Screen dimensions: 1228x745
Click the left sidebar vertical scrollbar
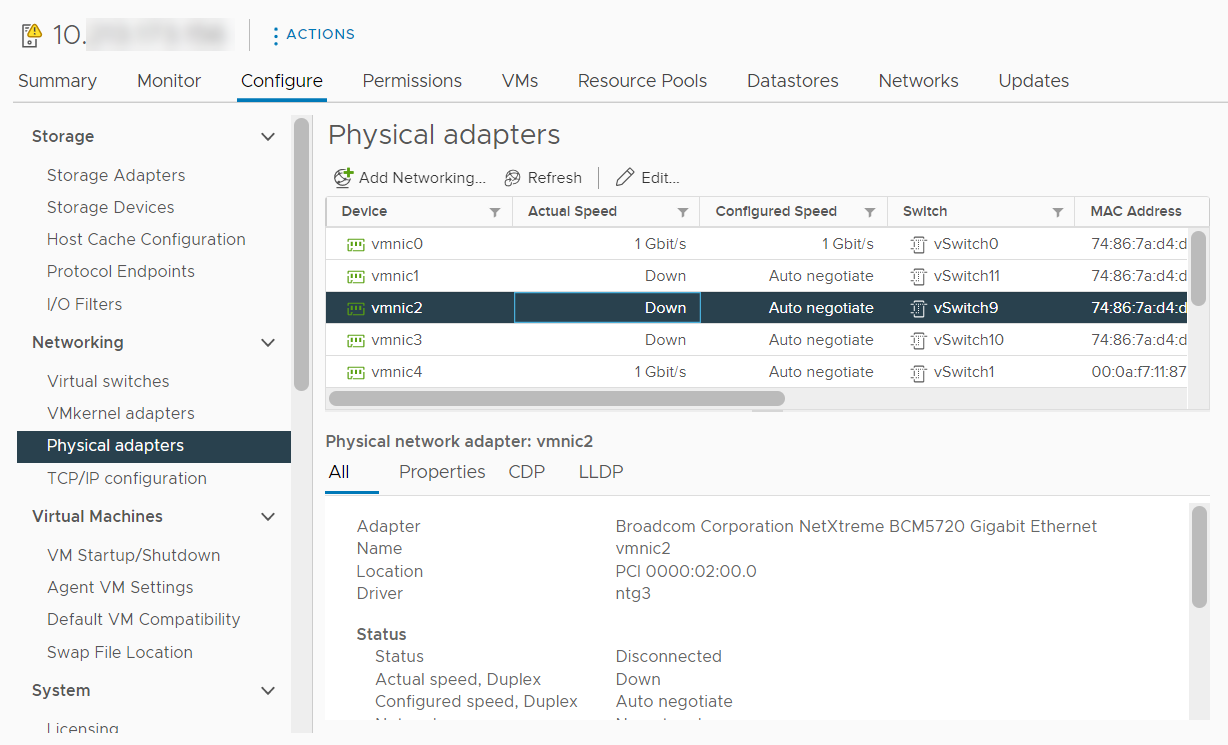(301, 254)
